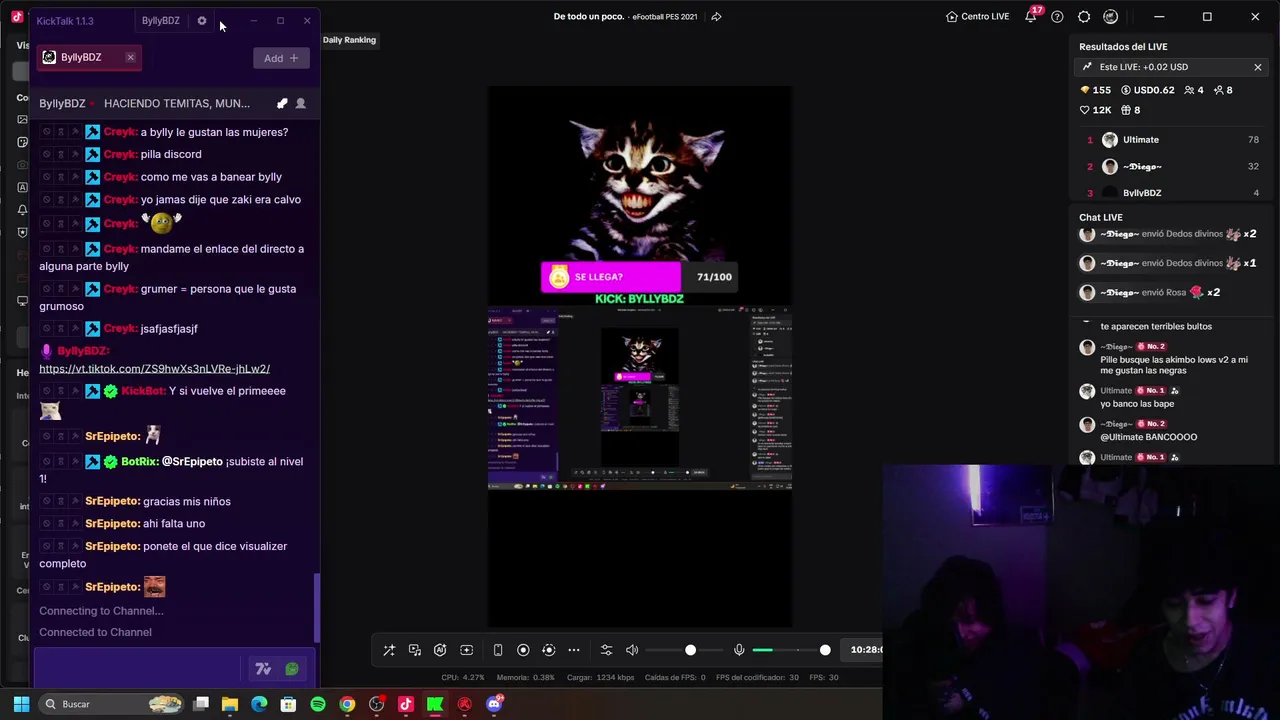Click the KickBot username in chat

click(x=143, y=391)
